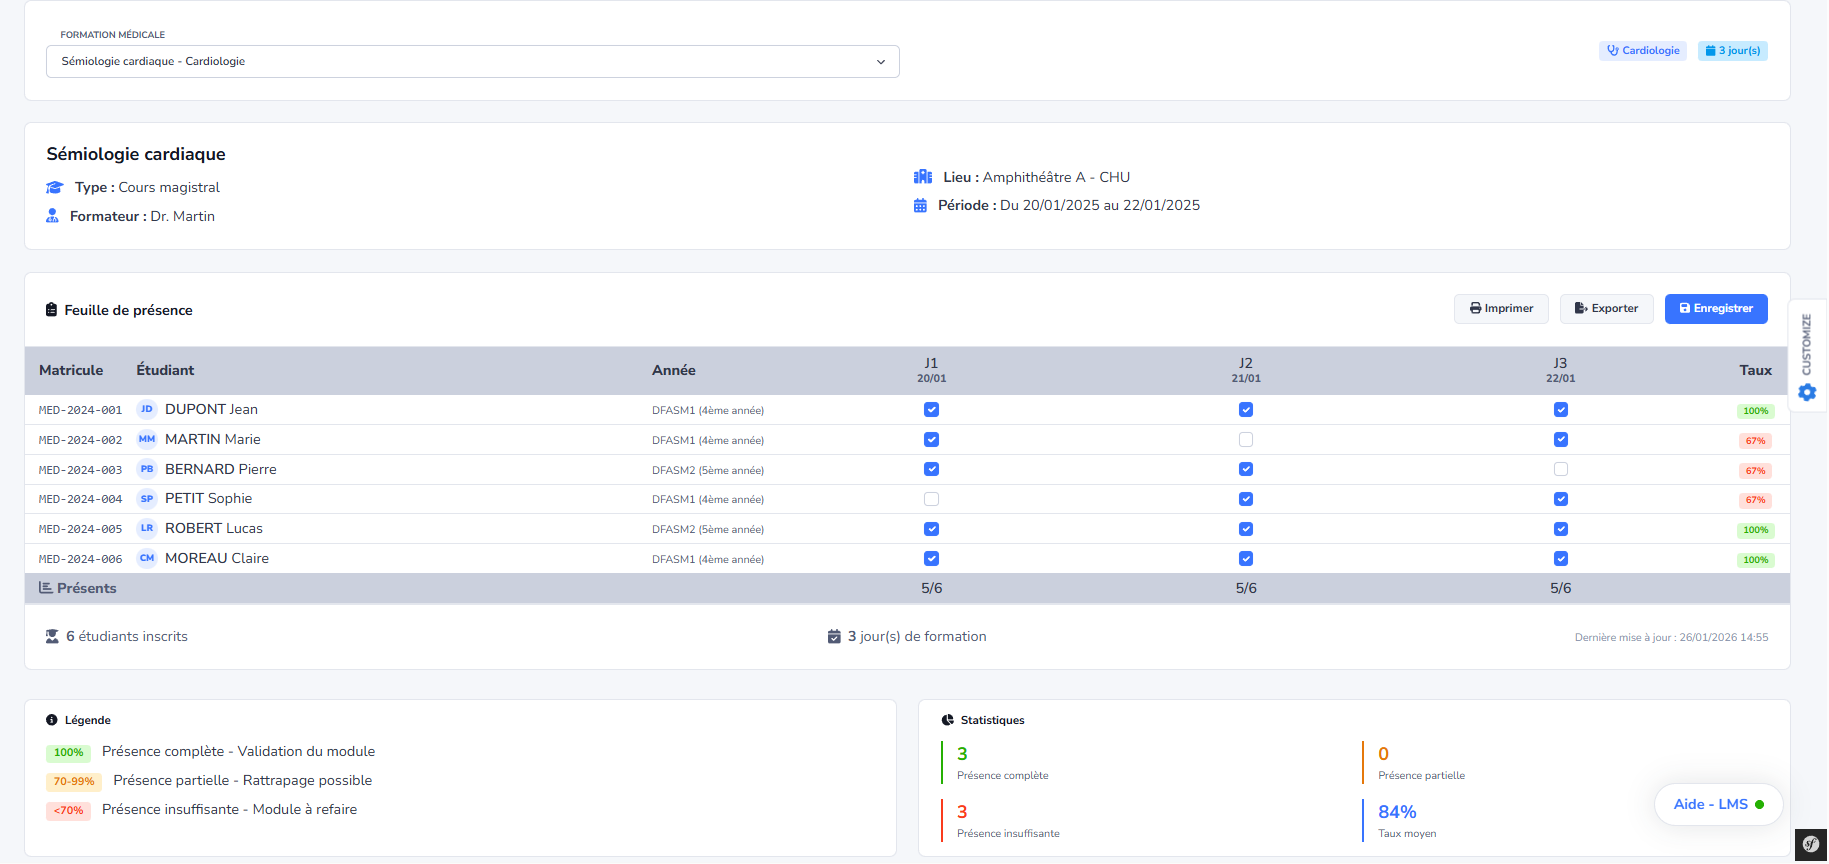Click the Customize gear icon
Image resolution: width=1829 pixels, height=864 pixels.
pyautogui.click(x=1807, y=392)
